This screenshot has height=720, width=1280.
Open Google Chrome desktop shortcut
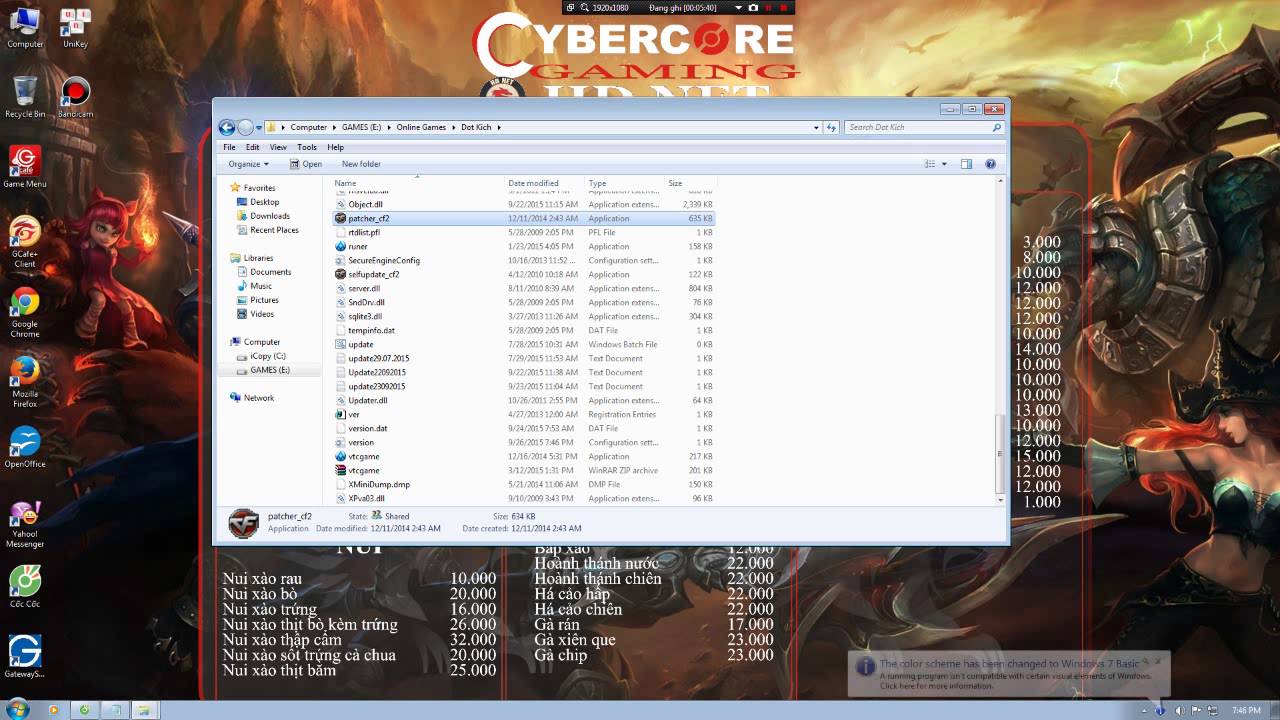(25, 314)
